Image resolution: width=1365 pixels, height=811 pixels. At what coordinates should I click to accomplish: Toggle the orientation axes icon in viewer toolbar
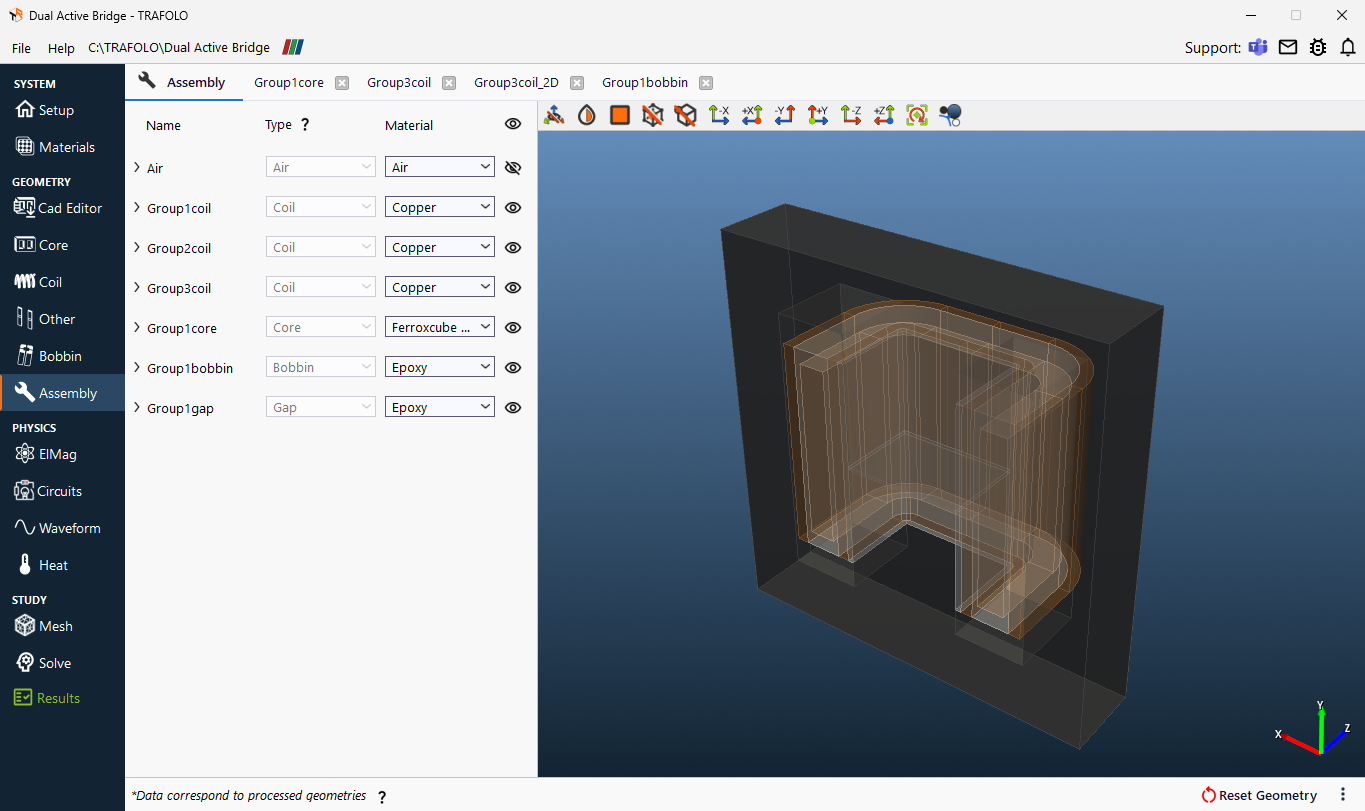[x=554, y=115]
